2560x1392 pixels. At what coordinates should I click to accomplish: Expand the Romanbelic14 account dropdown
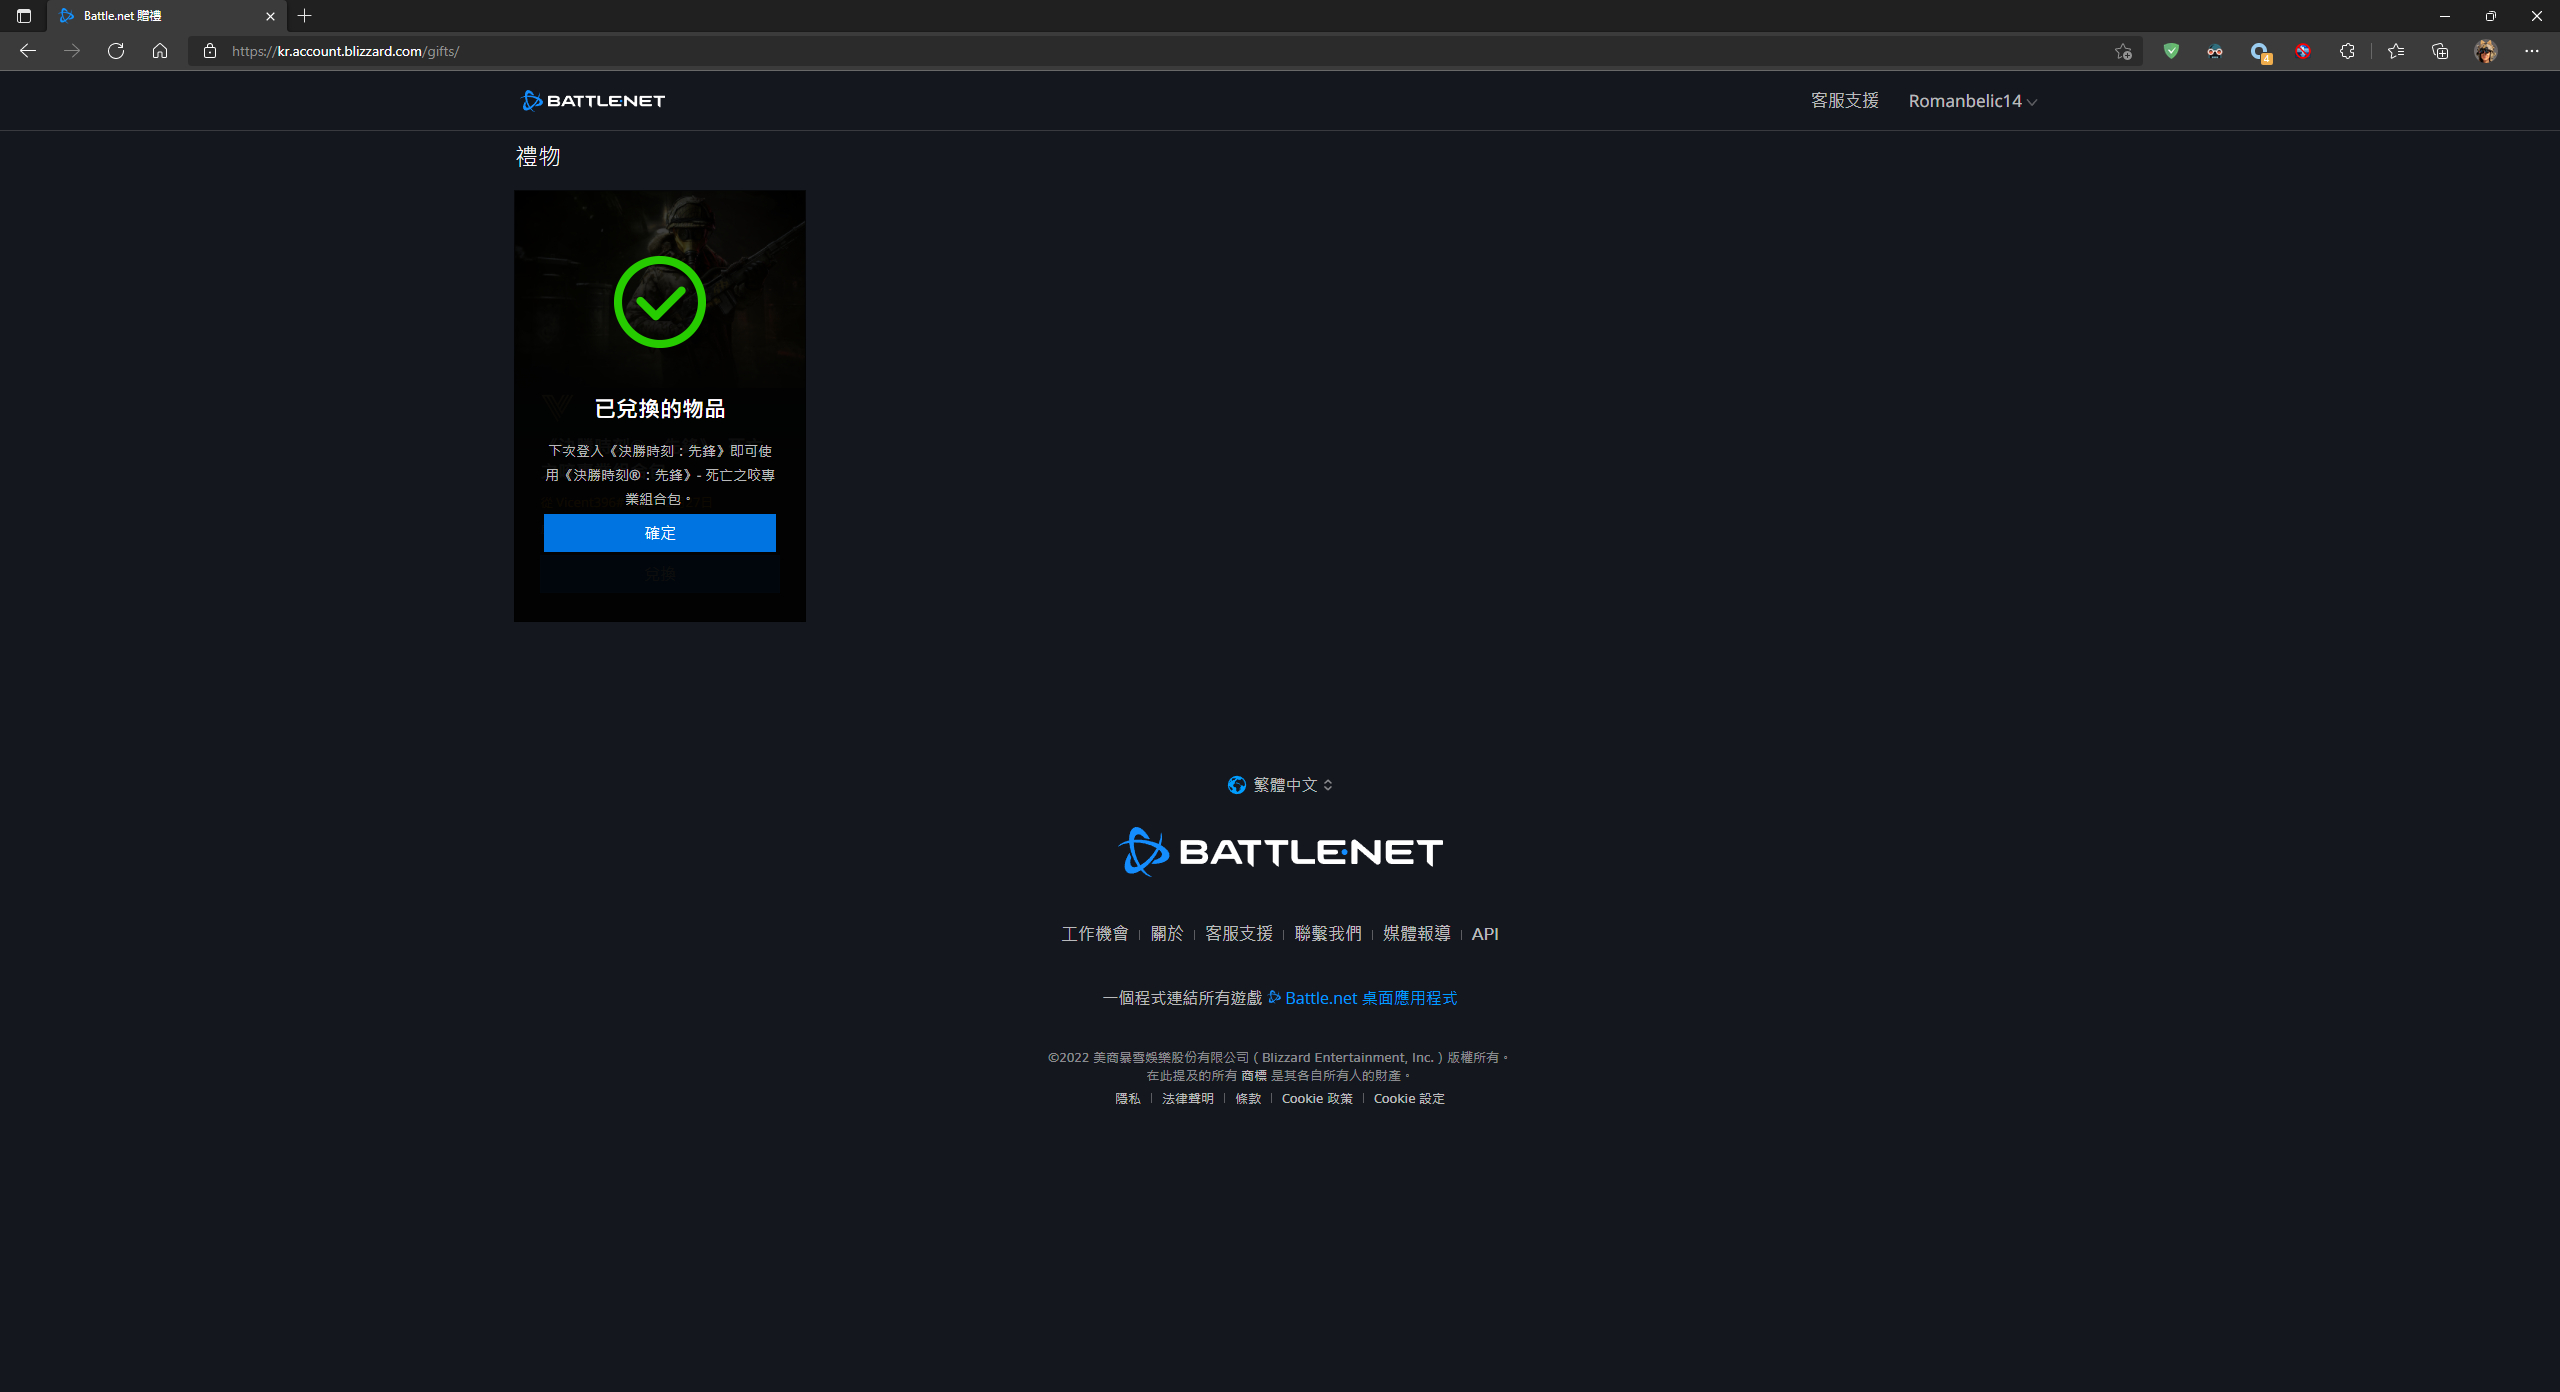pyautogui.click(x=1972, y=101)
